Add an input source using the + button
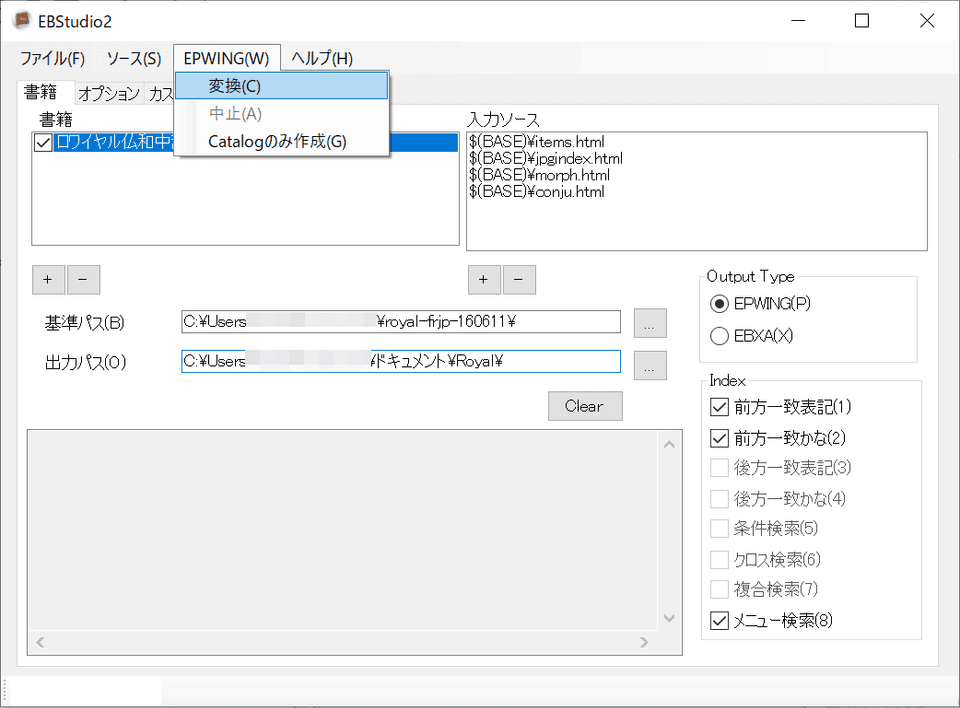 (484, 280)
